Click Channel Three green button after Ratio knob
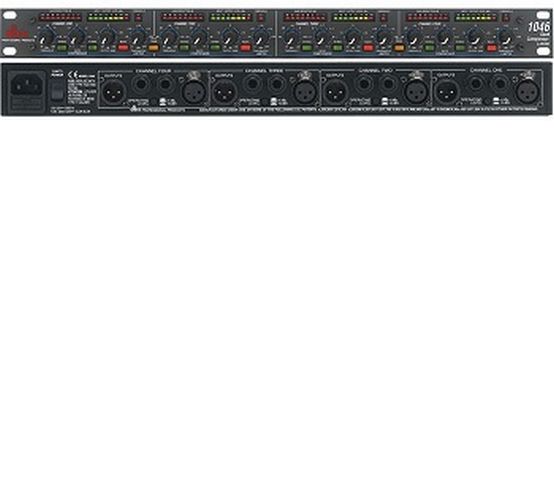 [x=337, y=47]
